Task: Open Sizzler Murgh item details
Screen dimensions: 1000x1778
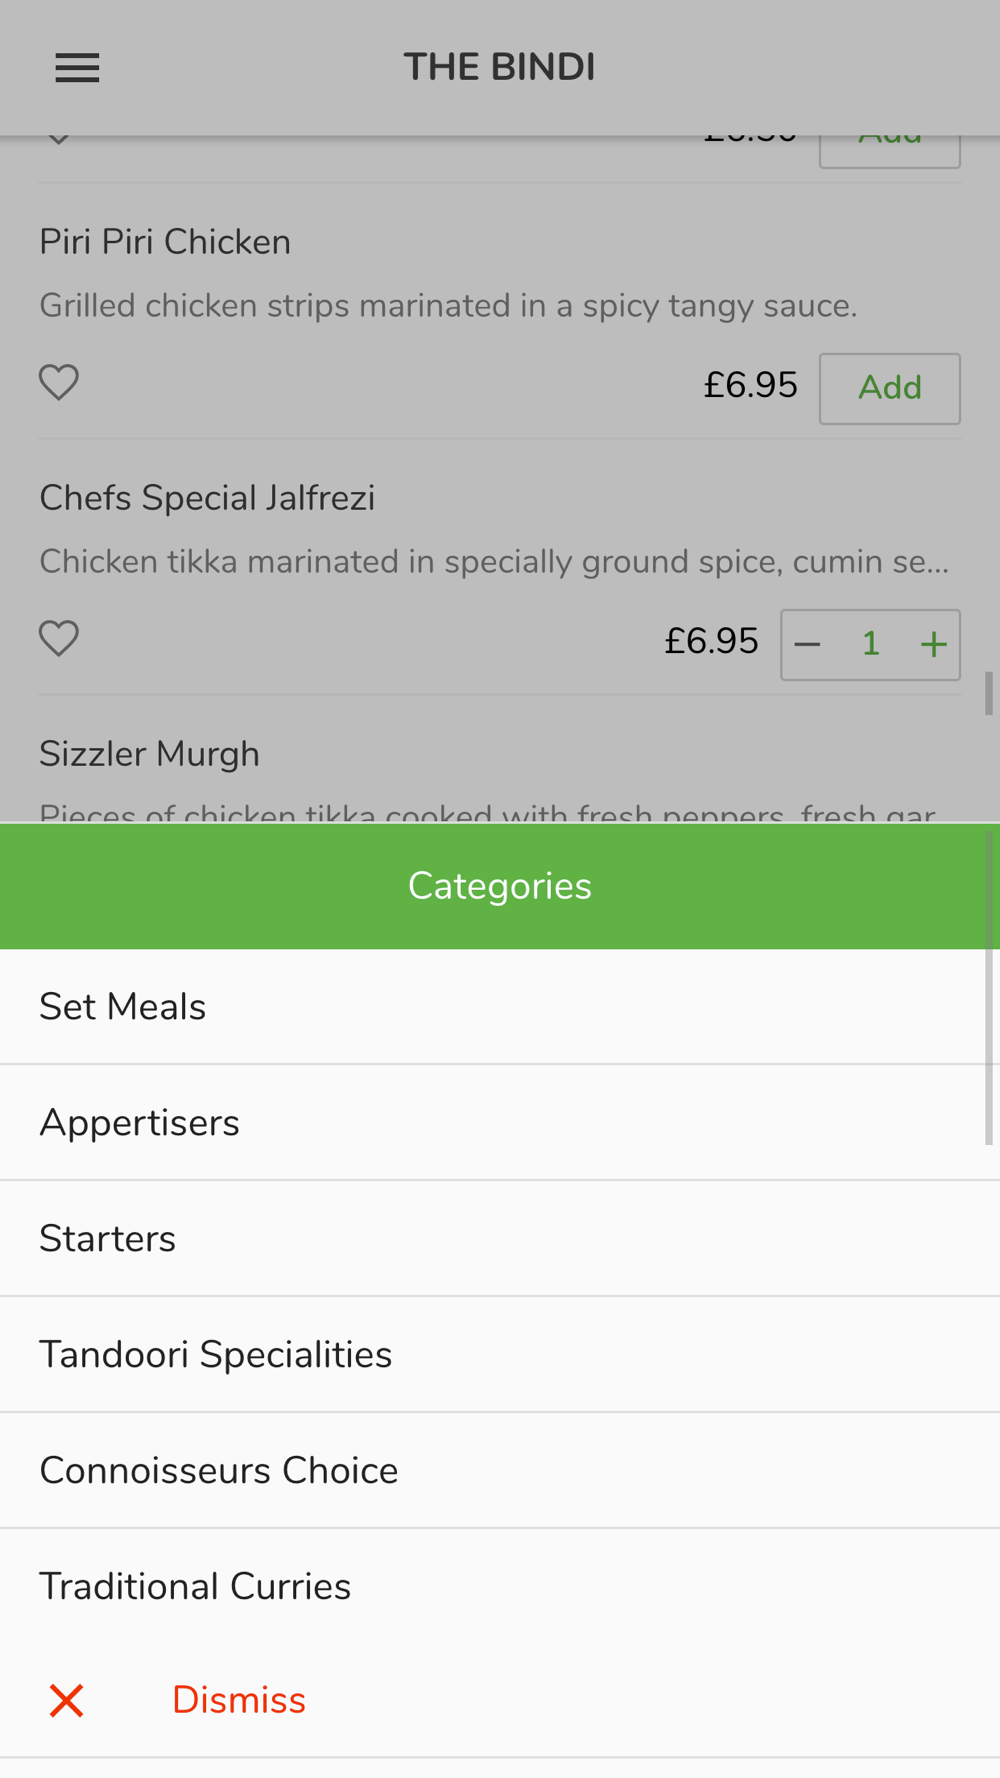Action: tap(149, 754)
